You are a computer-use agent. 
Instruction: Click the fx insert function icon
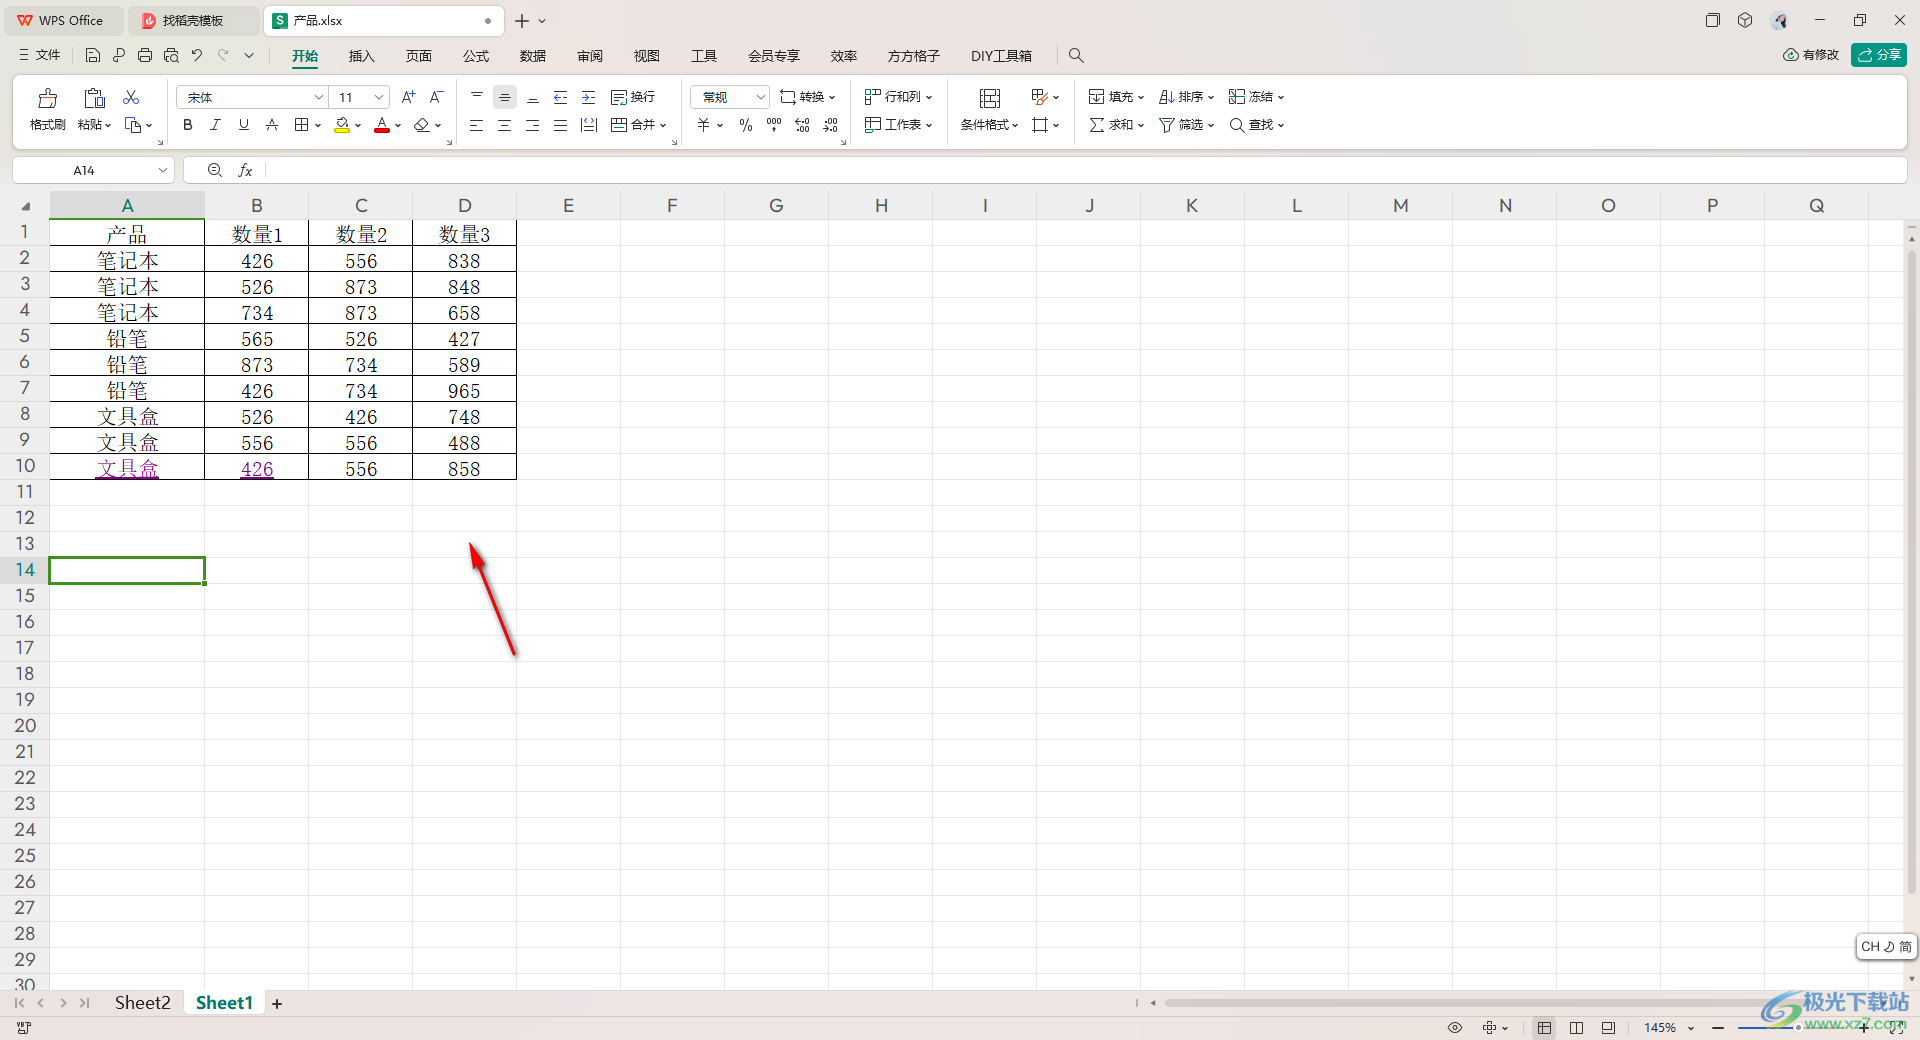(245, 170)
